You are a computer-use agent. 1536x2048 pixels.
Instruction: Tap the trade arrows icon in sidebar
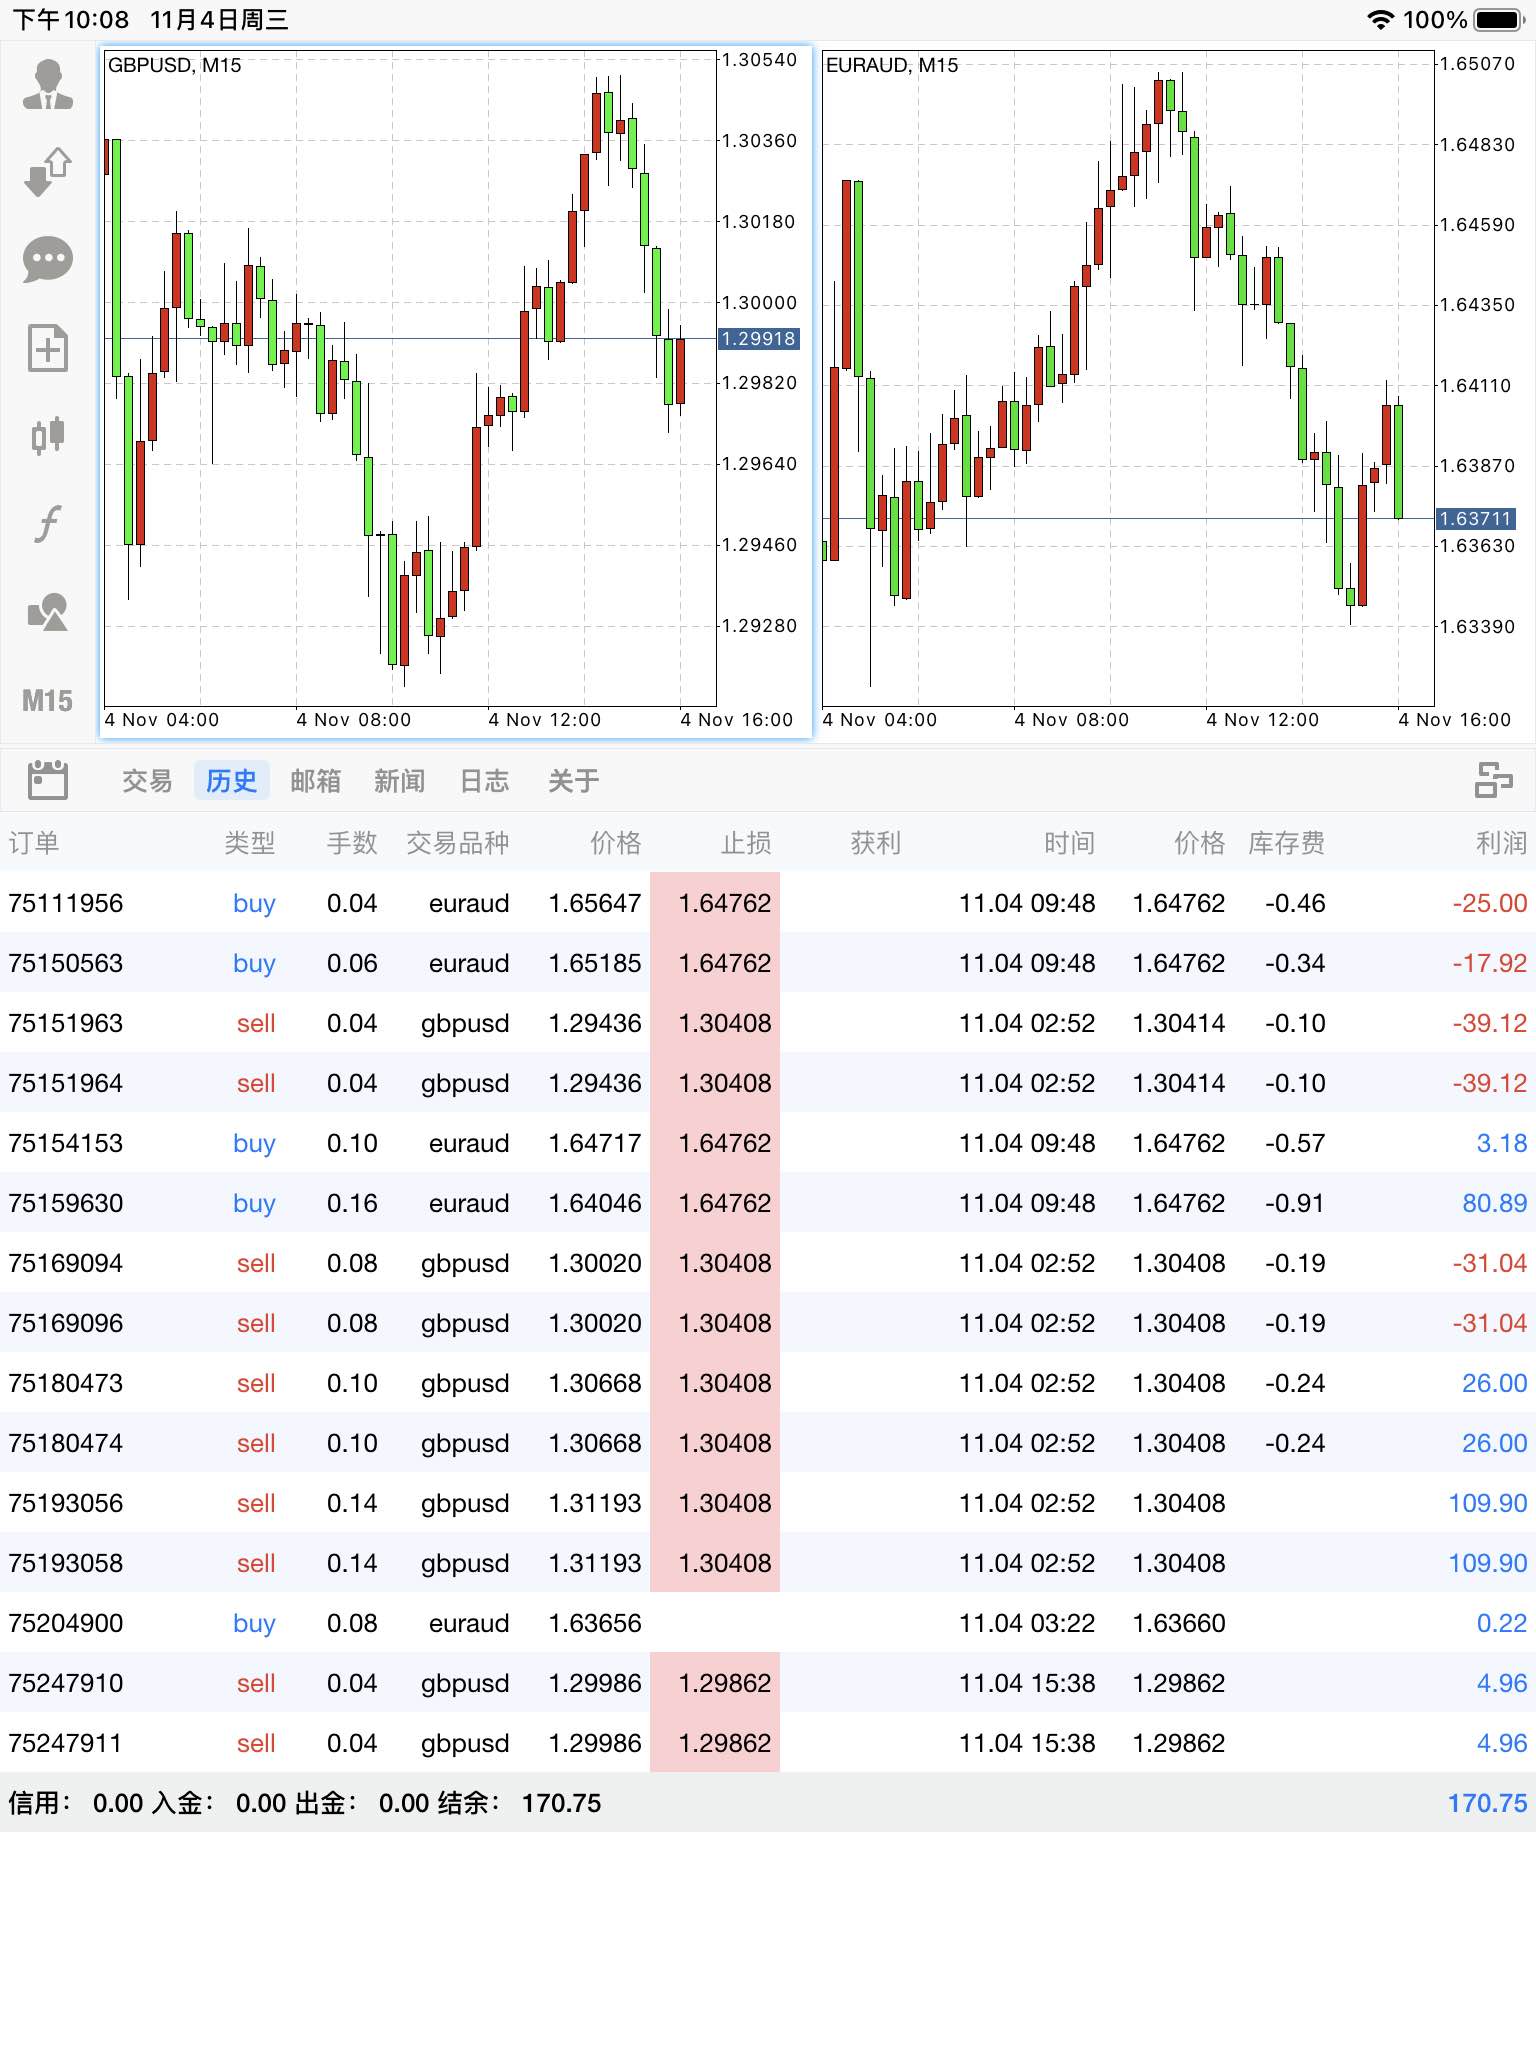[x=48, y=172]
